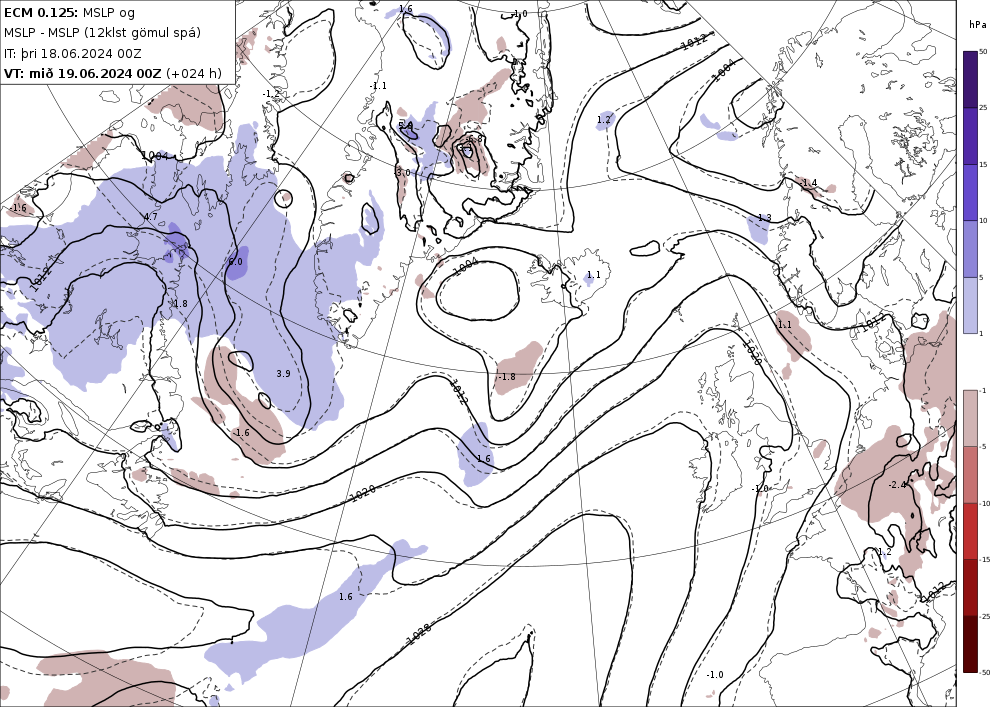Click the map value label '5.4'
Screen dimensions: 1000x707
(406, 125)
